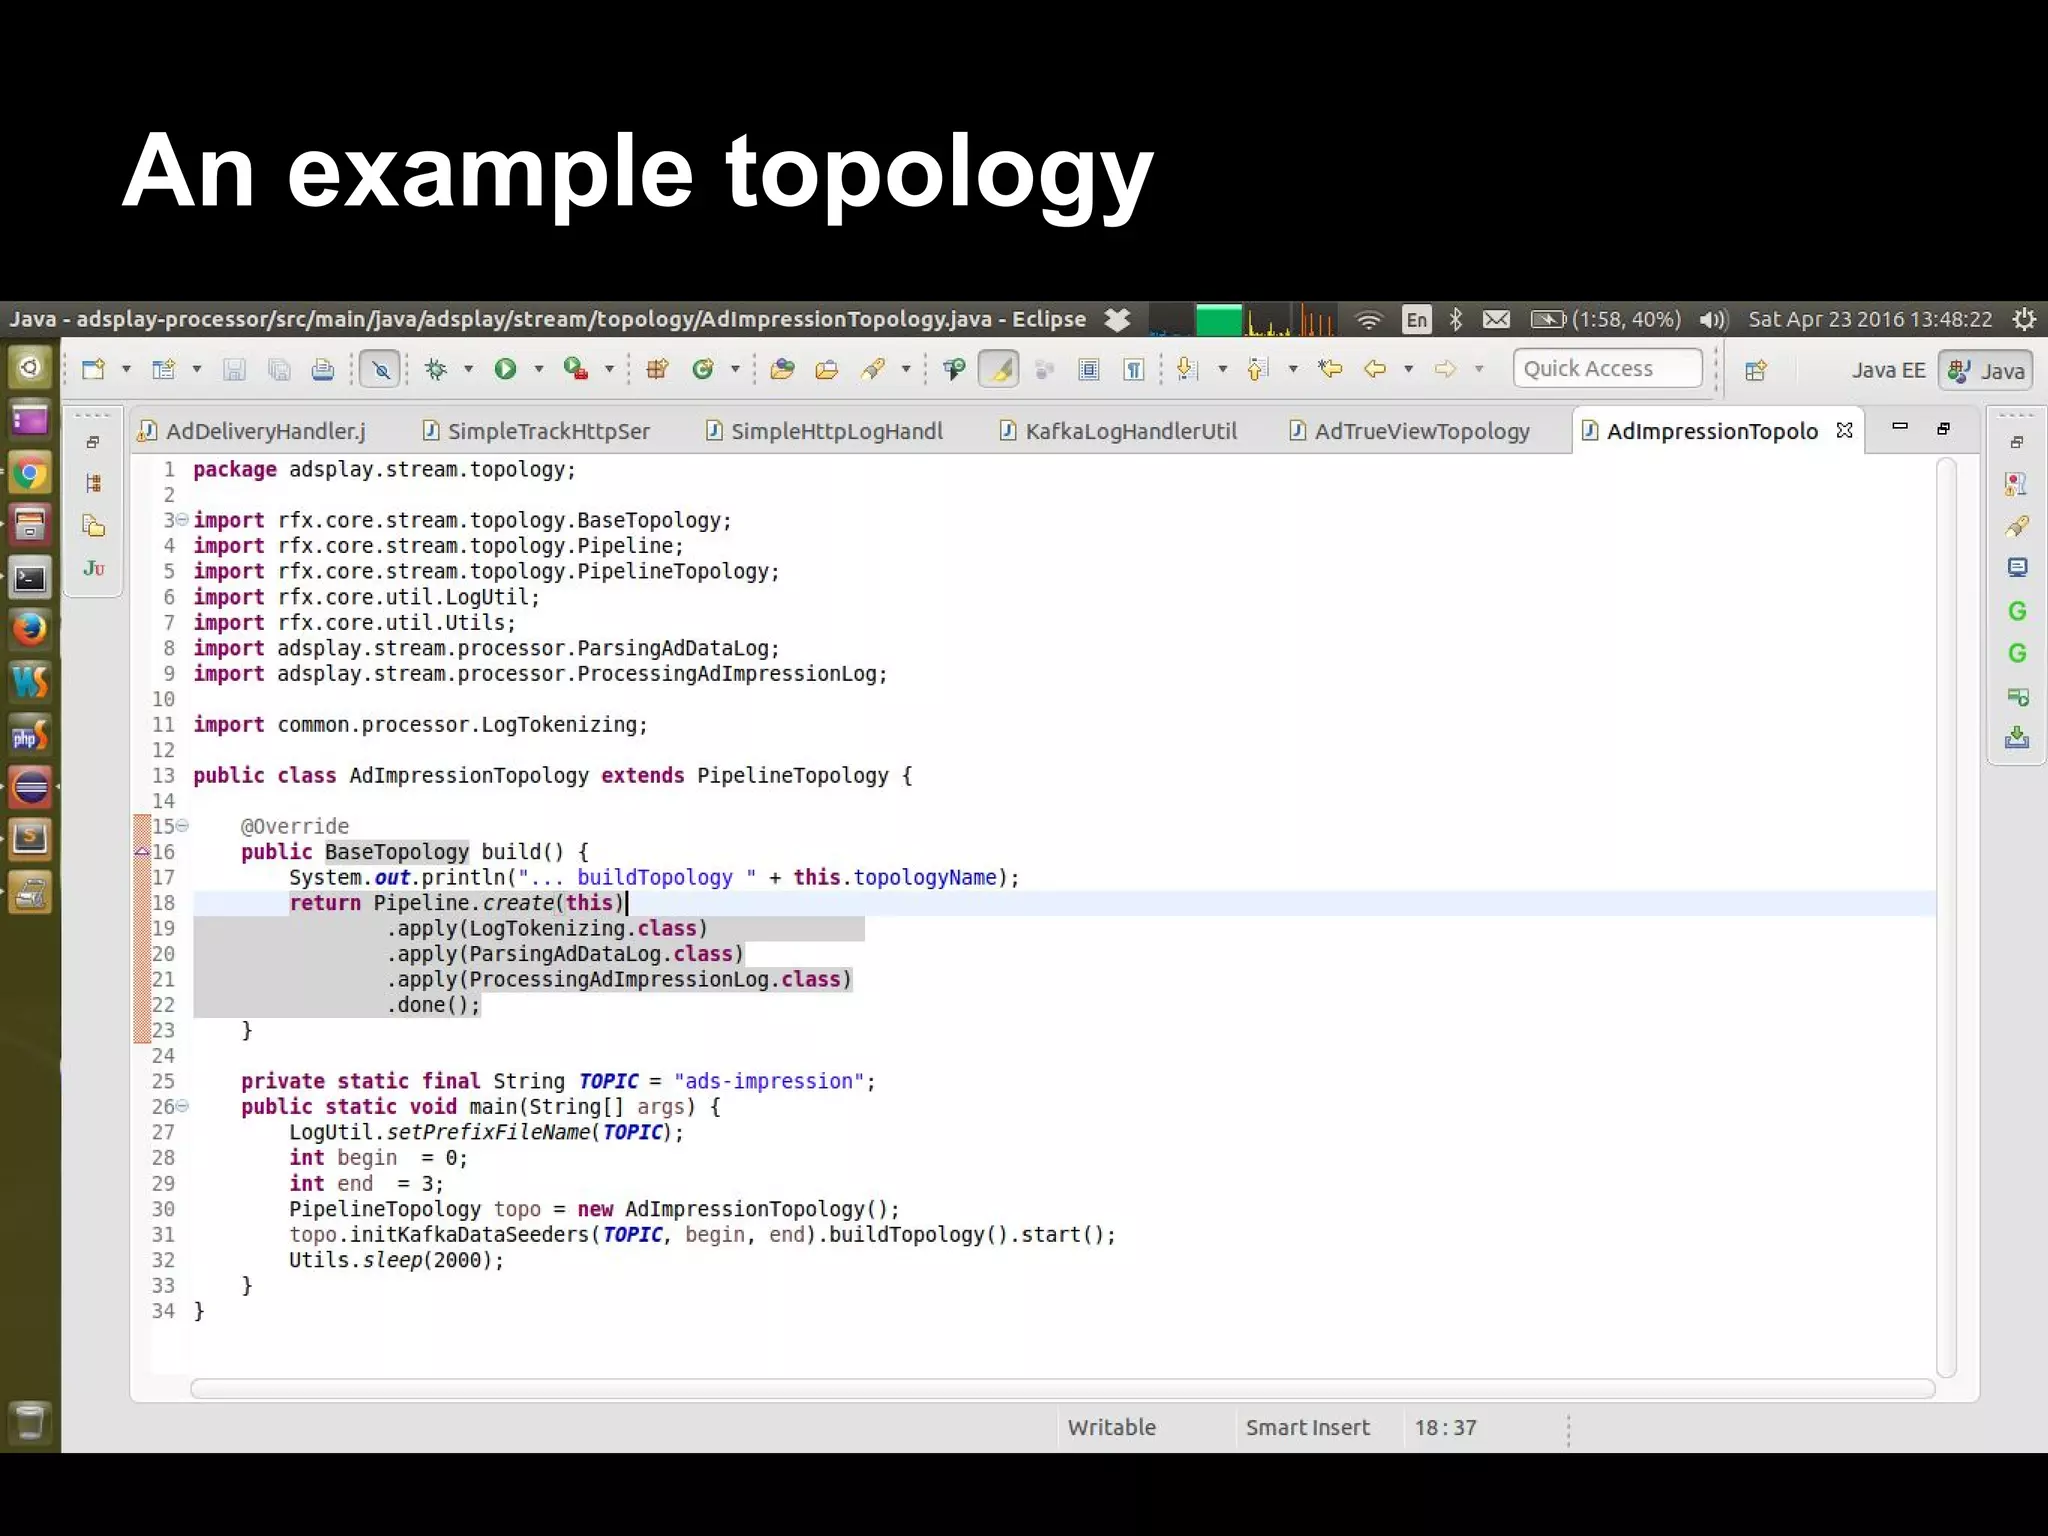2048x1536 pixels.
Task: Toggle the Skip All Breakpoints button
Action: pyautogui.click(x=381, y=369)
